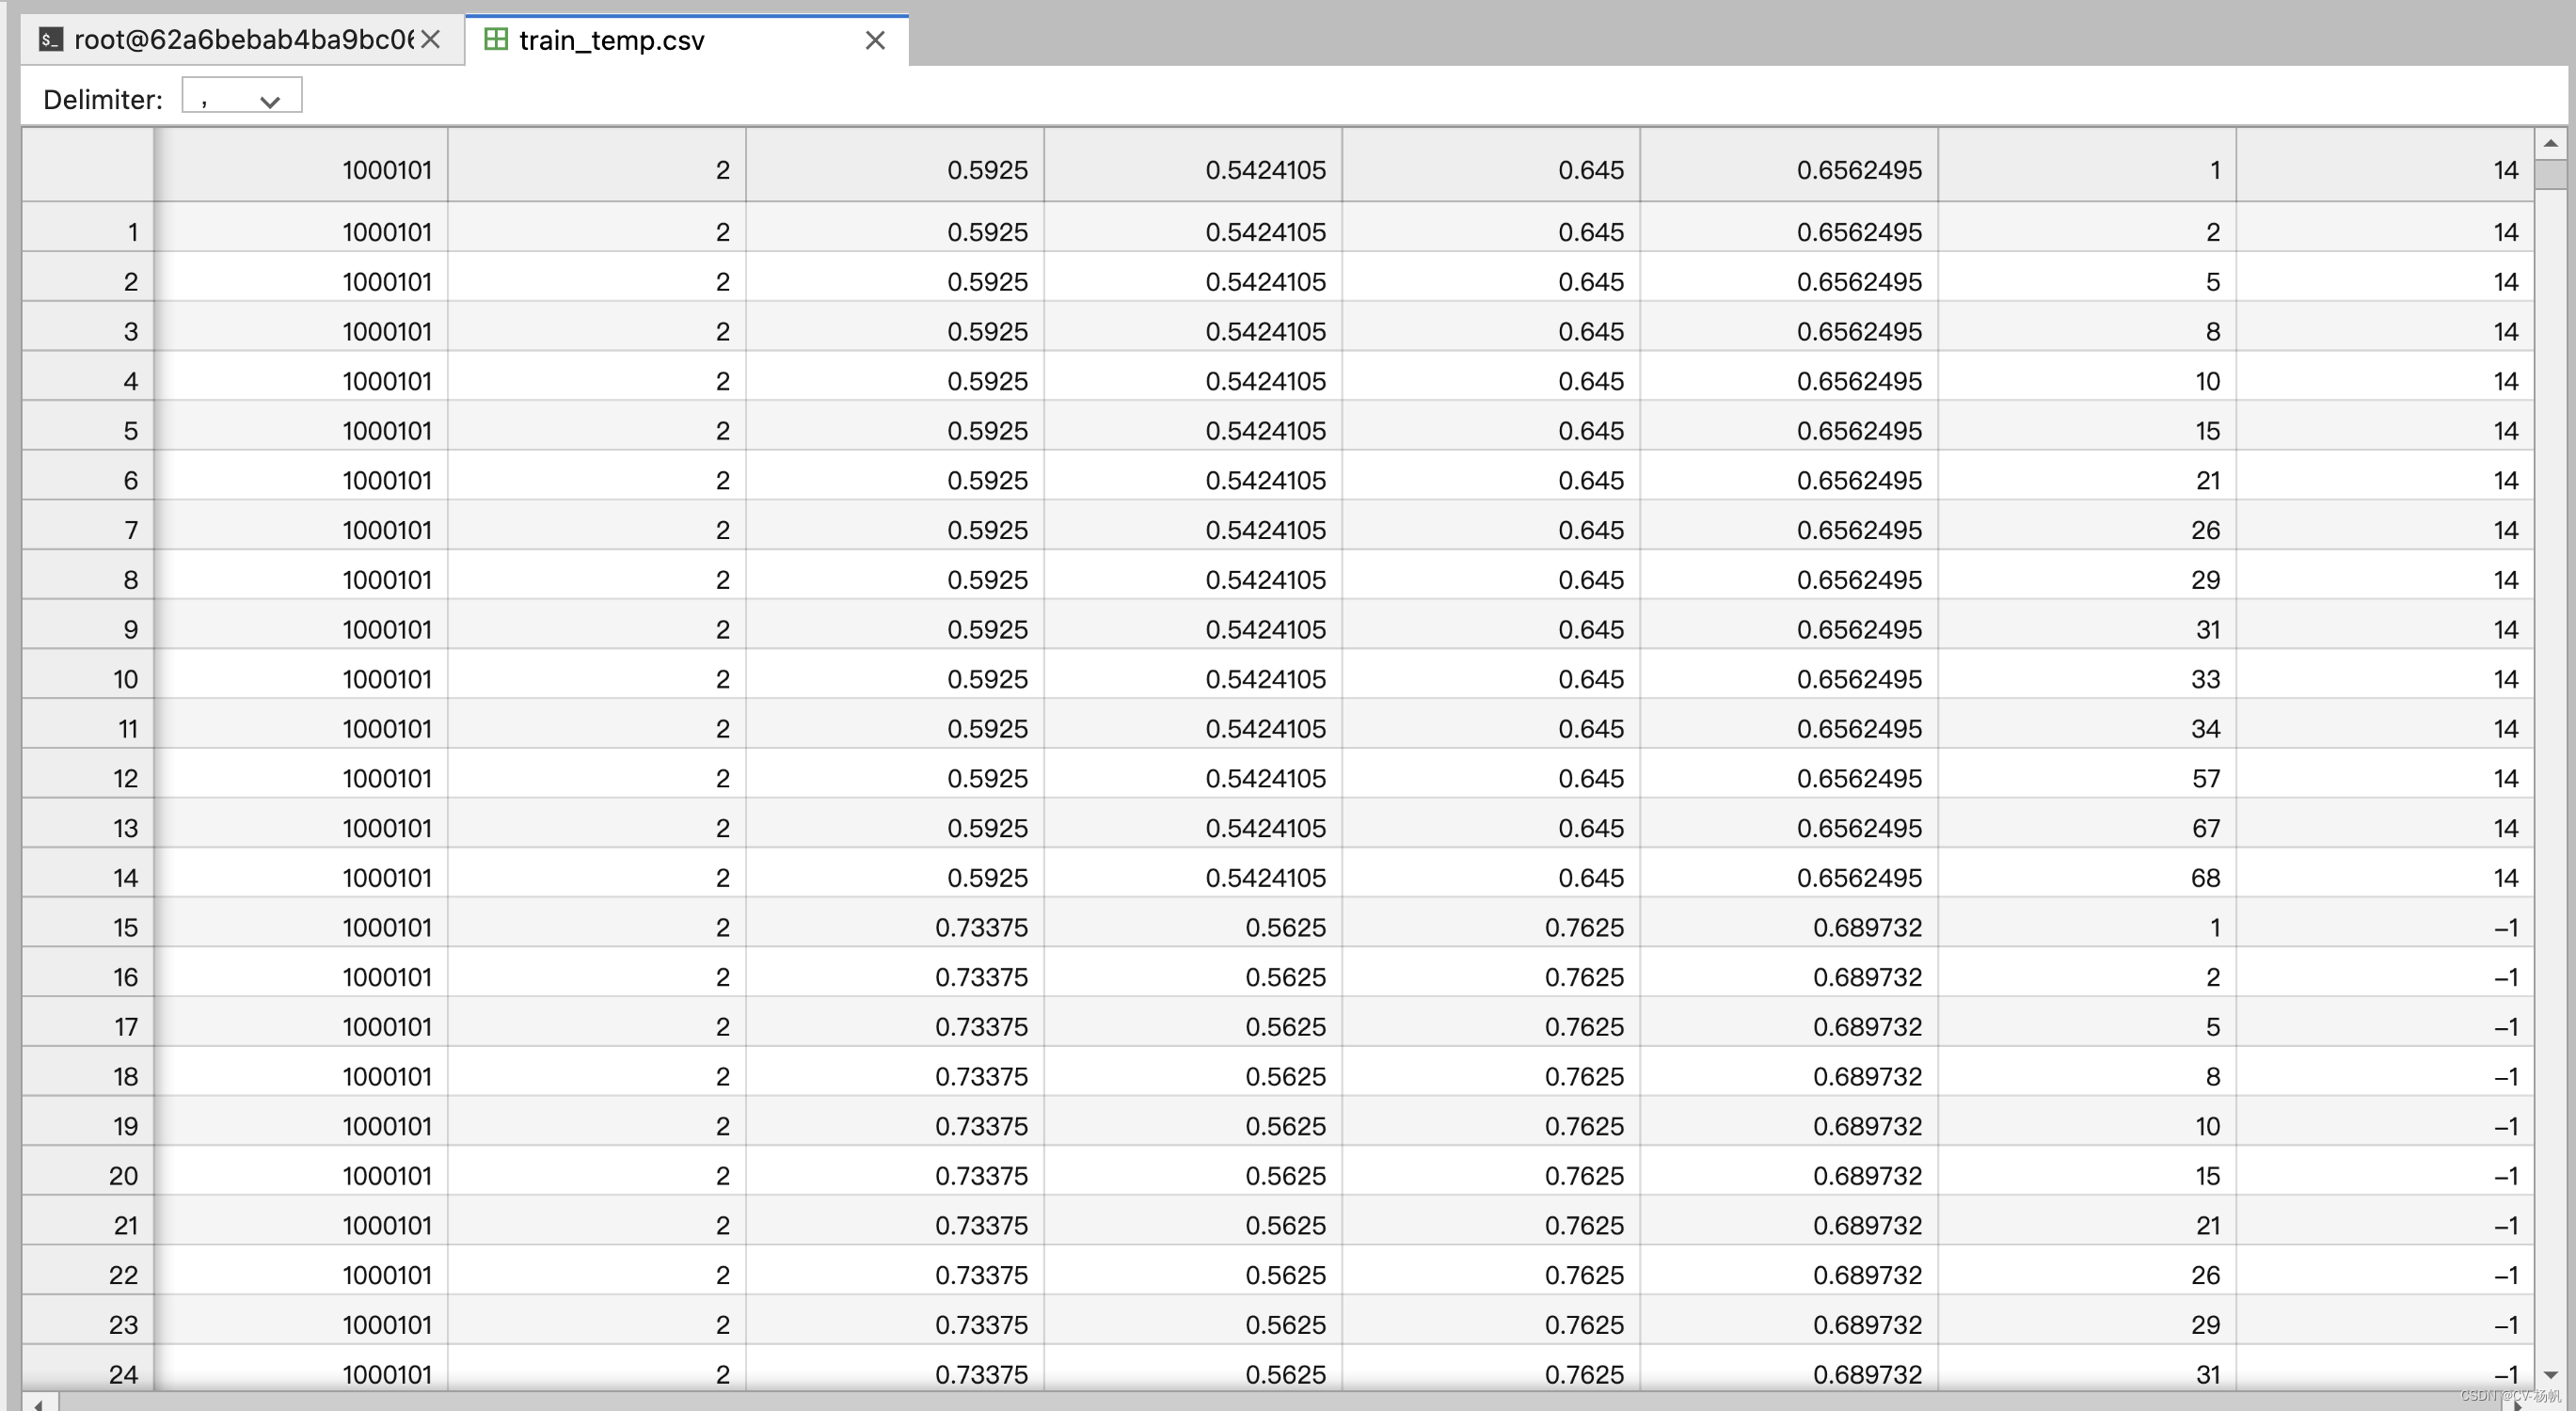
Task: Click the scroll left arrow at bottom
Action: [38, 1403]
